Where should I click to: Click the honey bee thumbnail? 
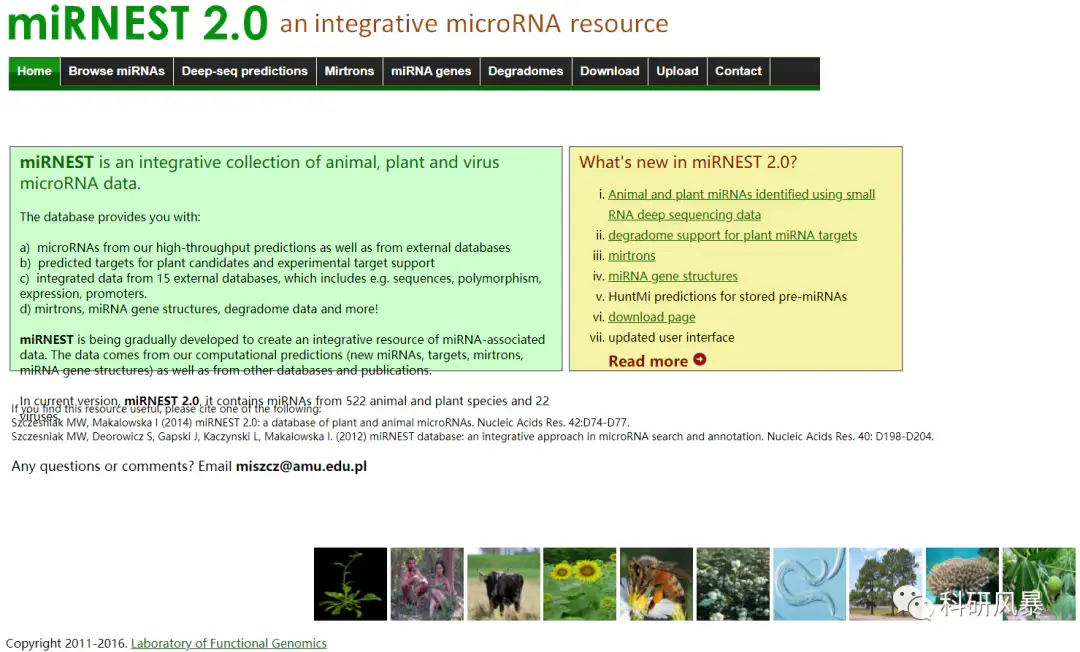656,584
